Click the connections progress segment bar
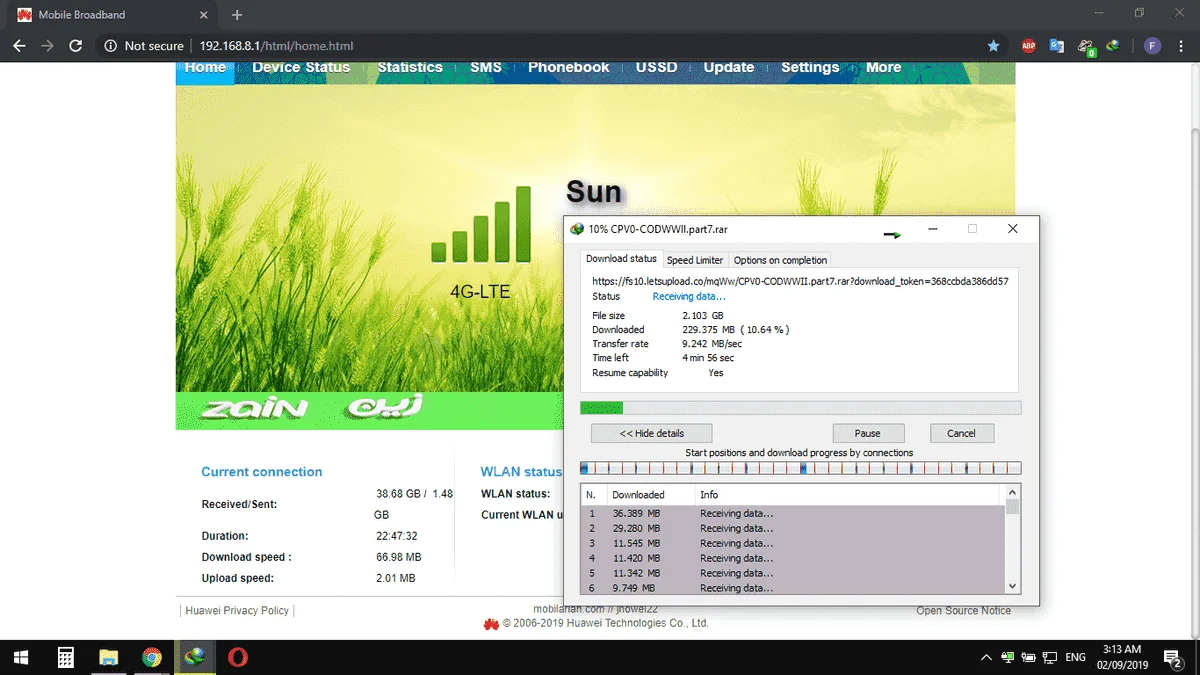Viewport: 1200px width, 675px height. tap(800, 468)
